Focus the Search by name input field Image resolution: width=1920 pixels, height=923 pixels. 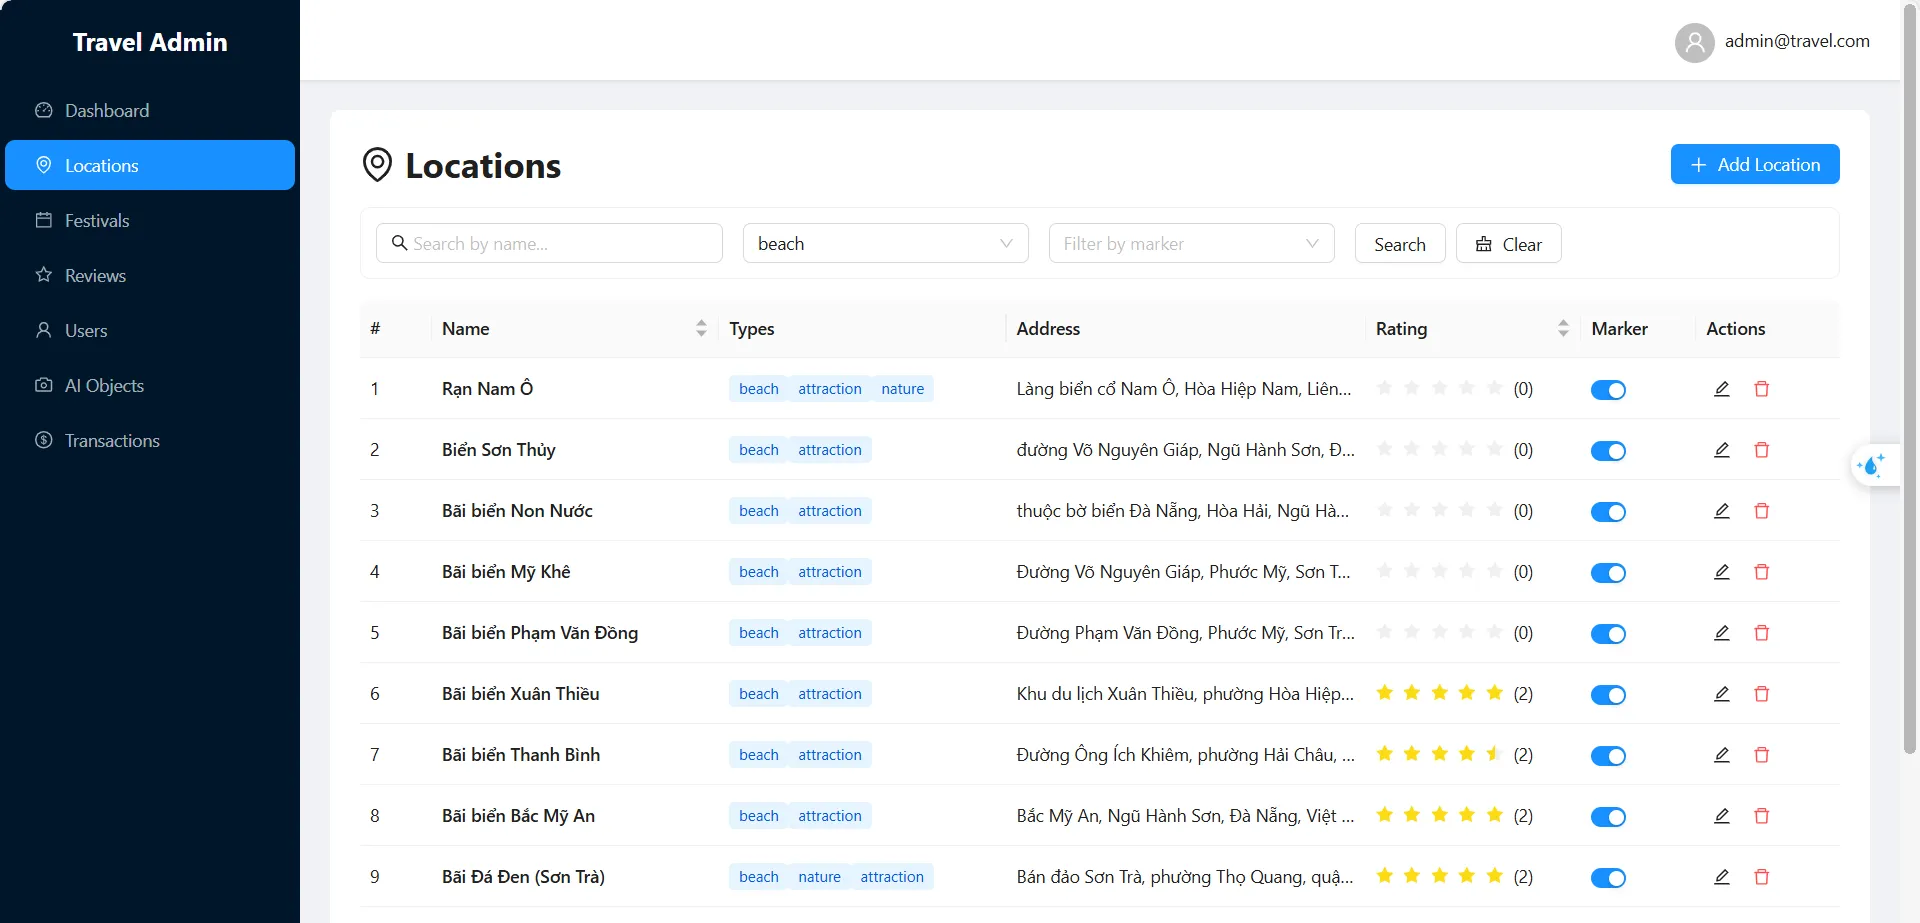coord(549,243)
